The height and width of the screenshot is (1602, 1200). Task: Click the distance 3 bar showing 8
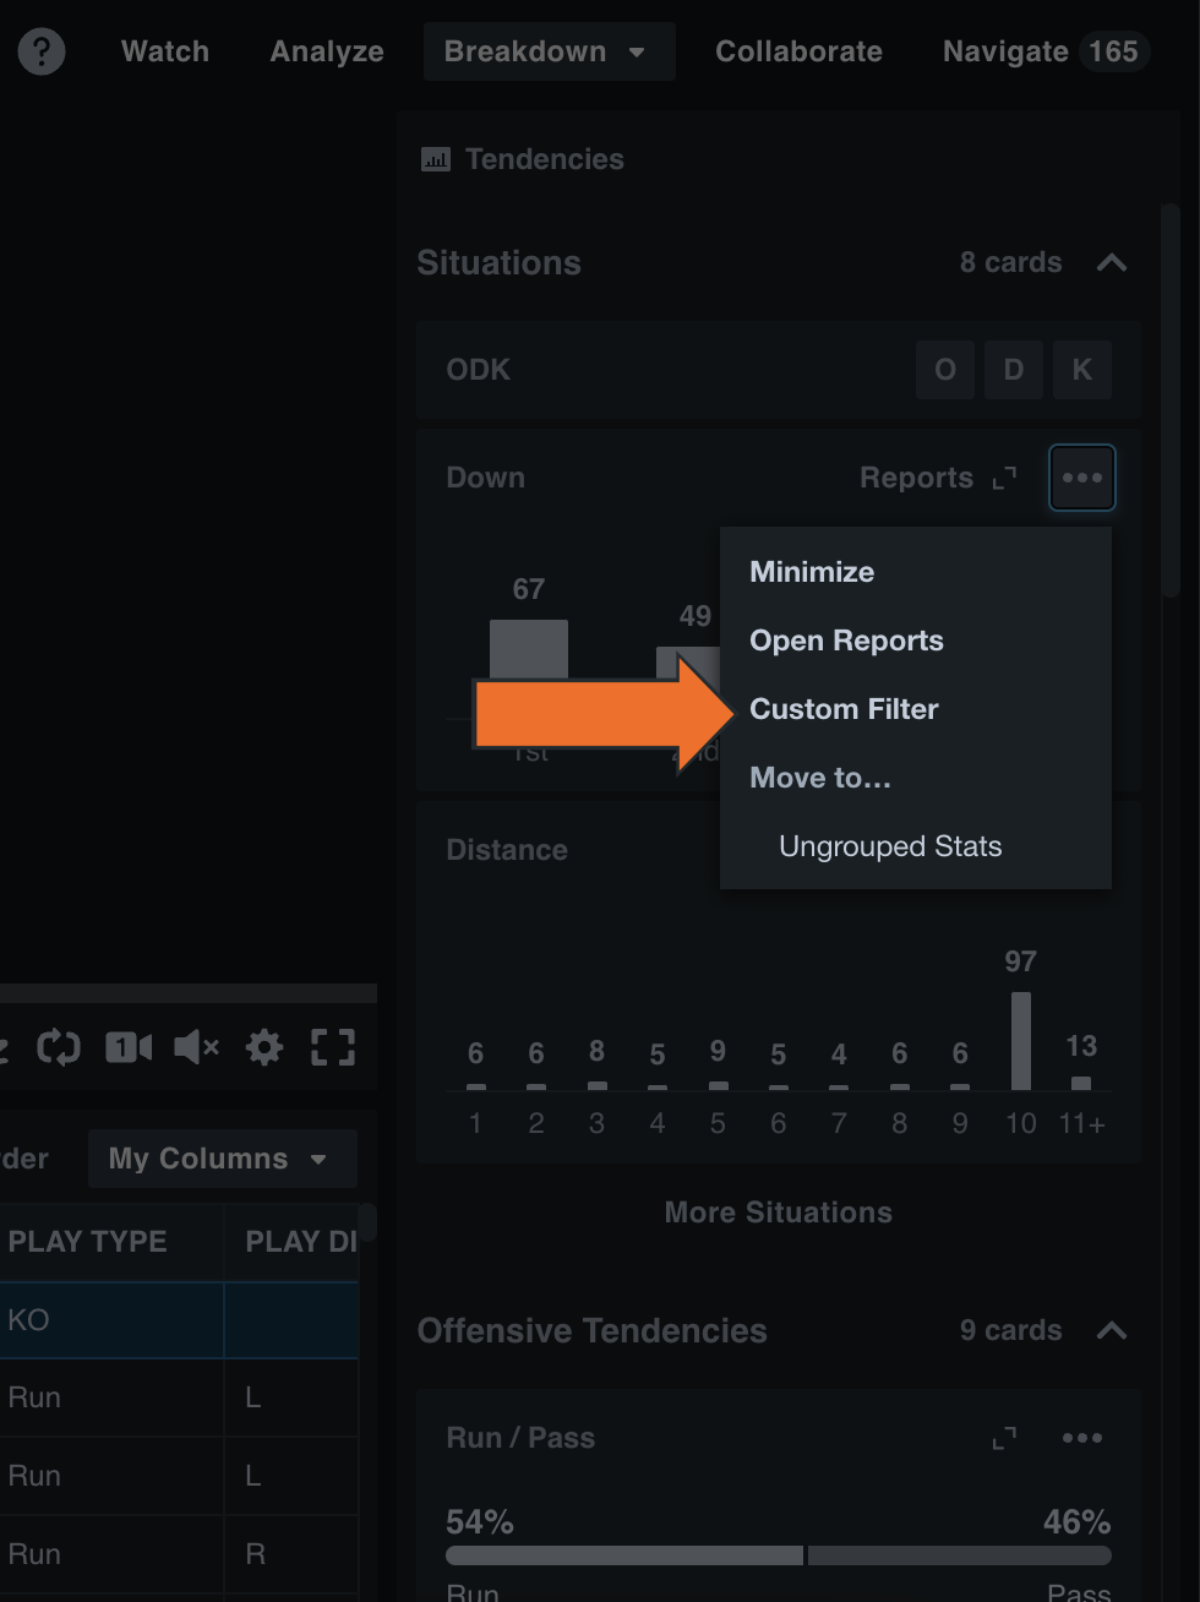tap(597, 1085)
